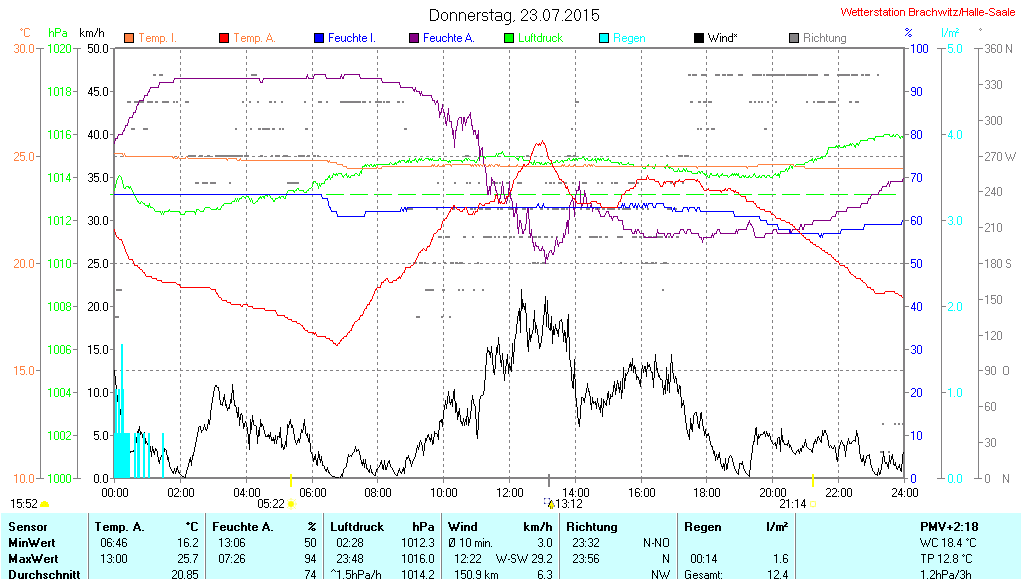Click the green Luftdruck legend square

(x=509, y=38)
